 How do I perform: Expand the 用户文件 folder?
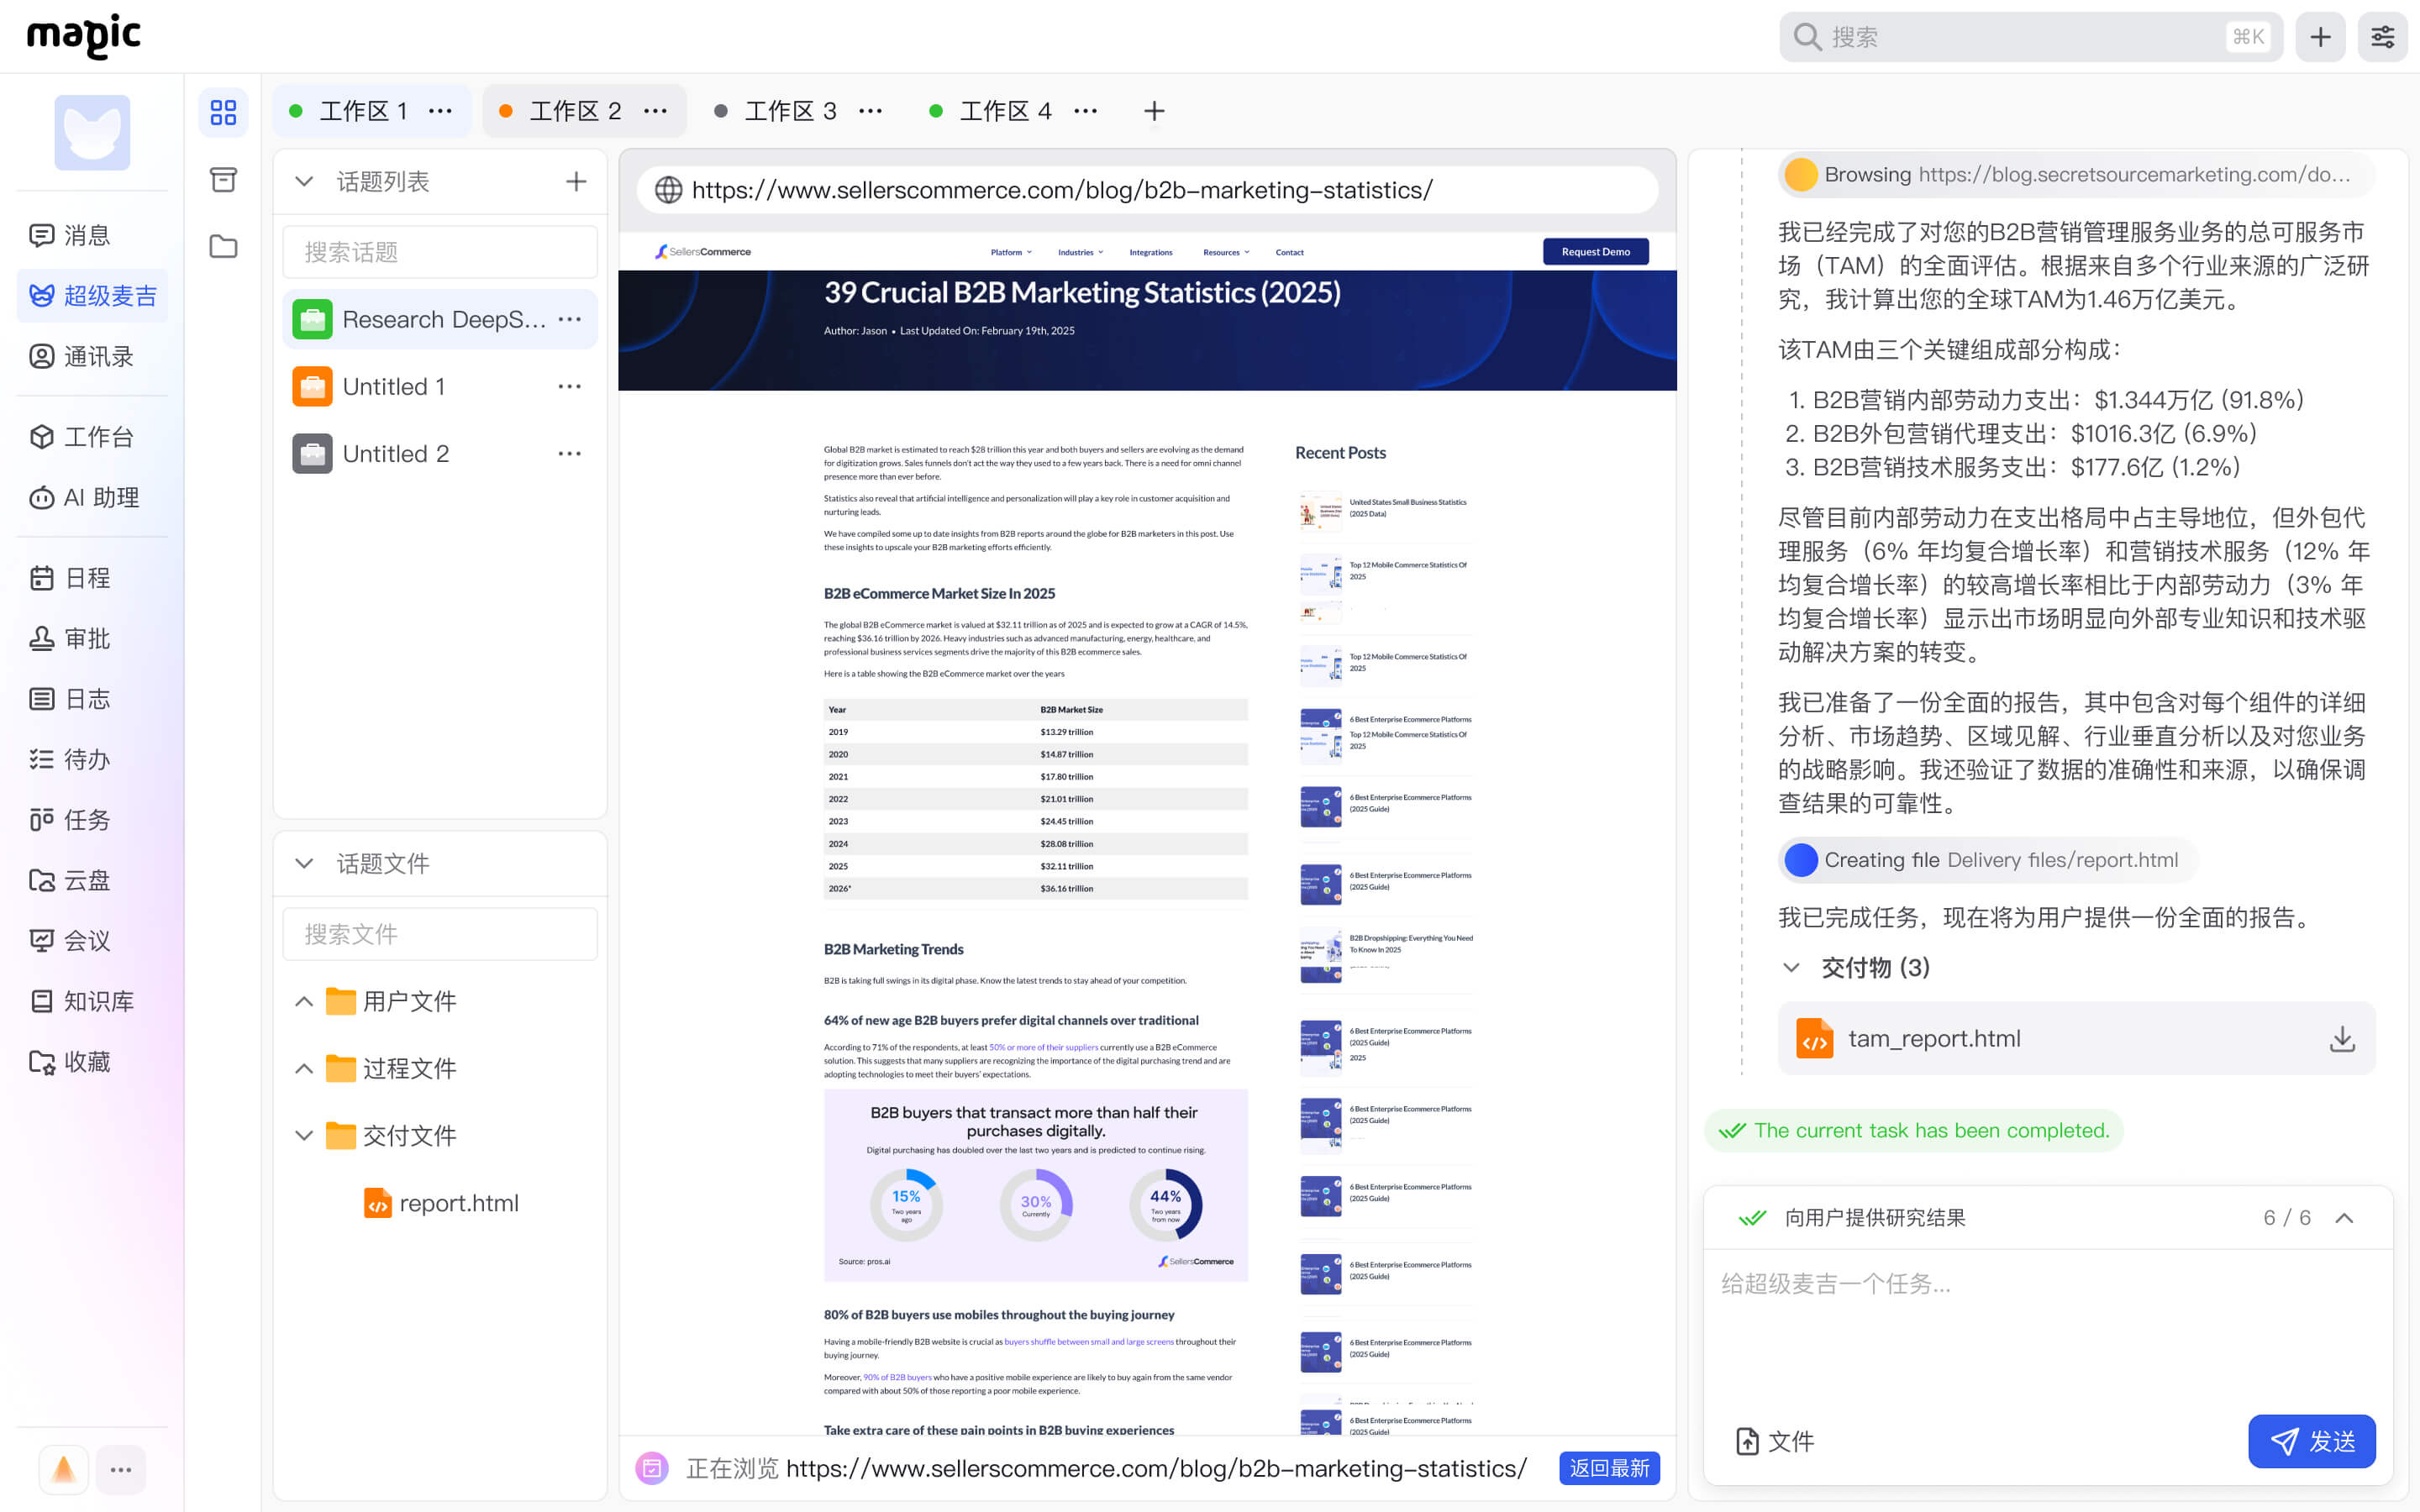point(304,1001)
